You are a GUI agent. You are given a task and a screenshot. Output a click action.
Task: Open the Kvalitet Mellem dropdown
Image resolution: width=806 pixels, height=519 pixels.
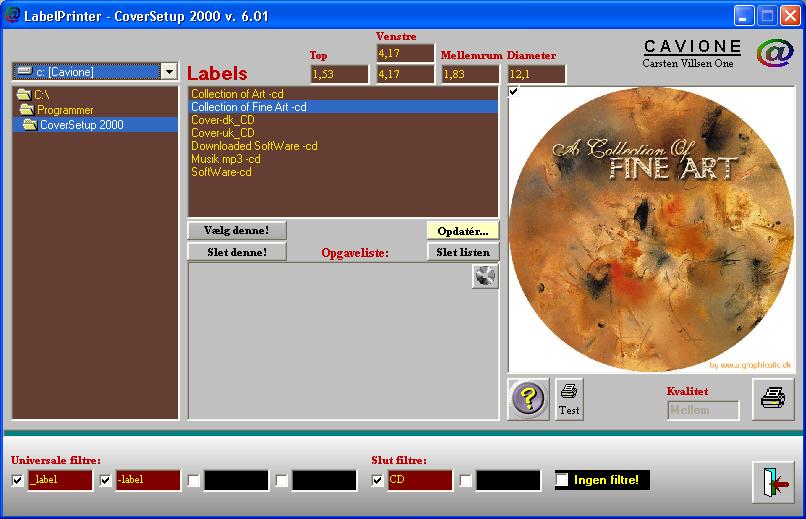pos(703,410)
